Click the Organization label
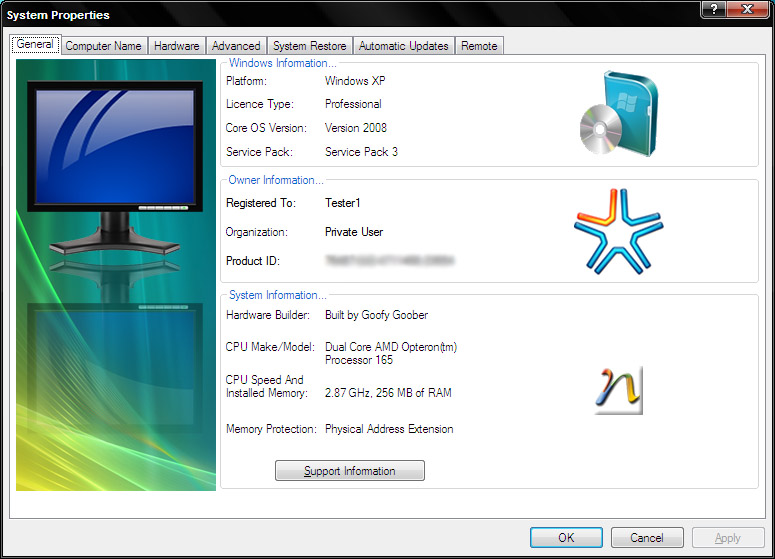 click(256, 232)
